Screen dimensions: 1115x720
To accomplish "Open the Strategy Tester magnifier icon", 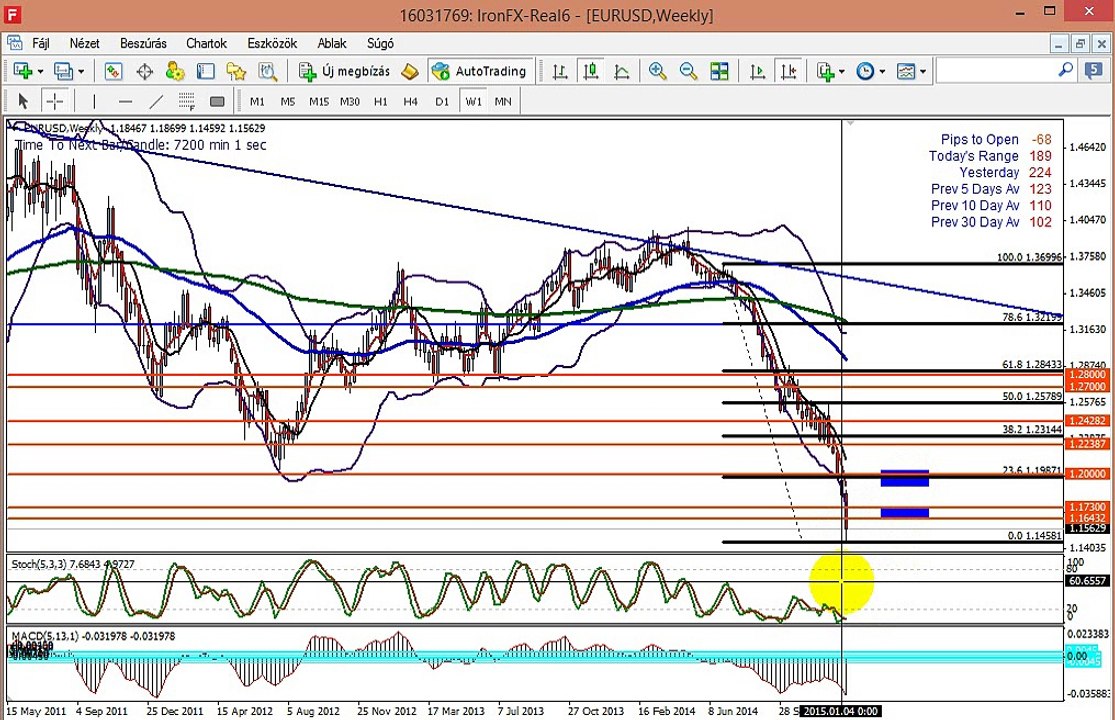I will coord(267,71).
